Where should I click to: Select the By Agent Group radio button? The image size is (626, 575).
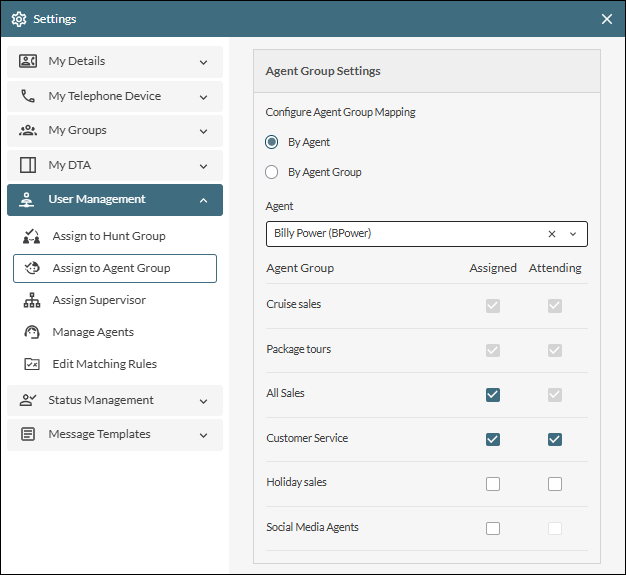[272, 172]
